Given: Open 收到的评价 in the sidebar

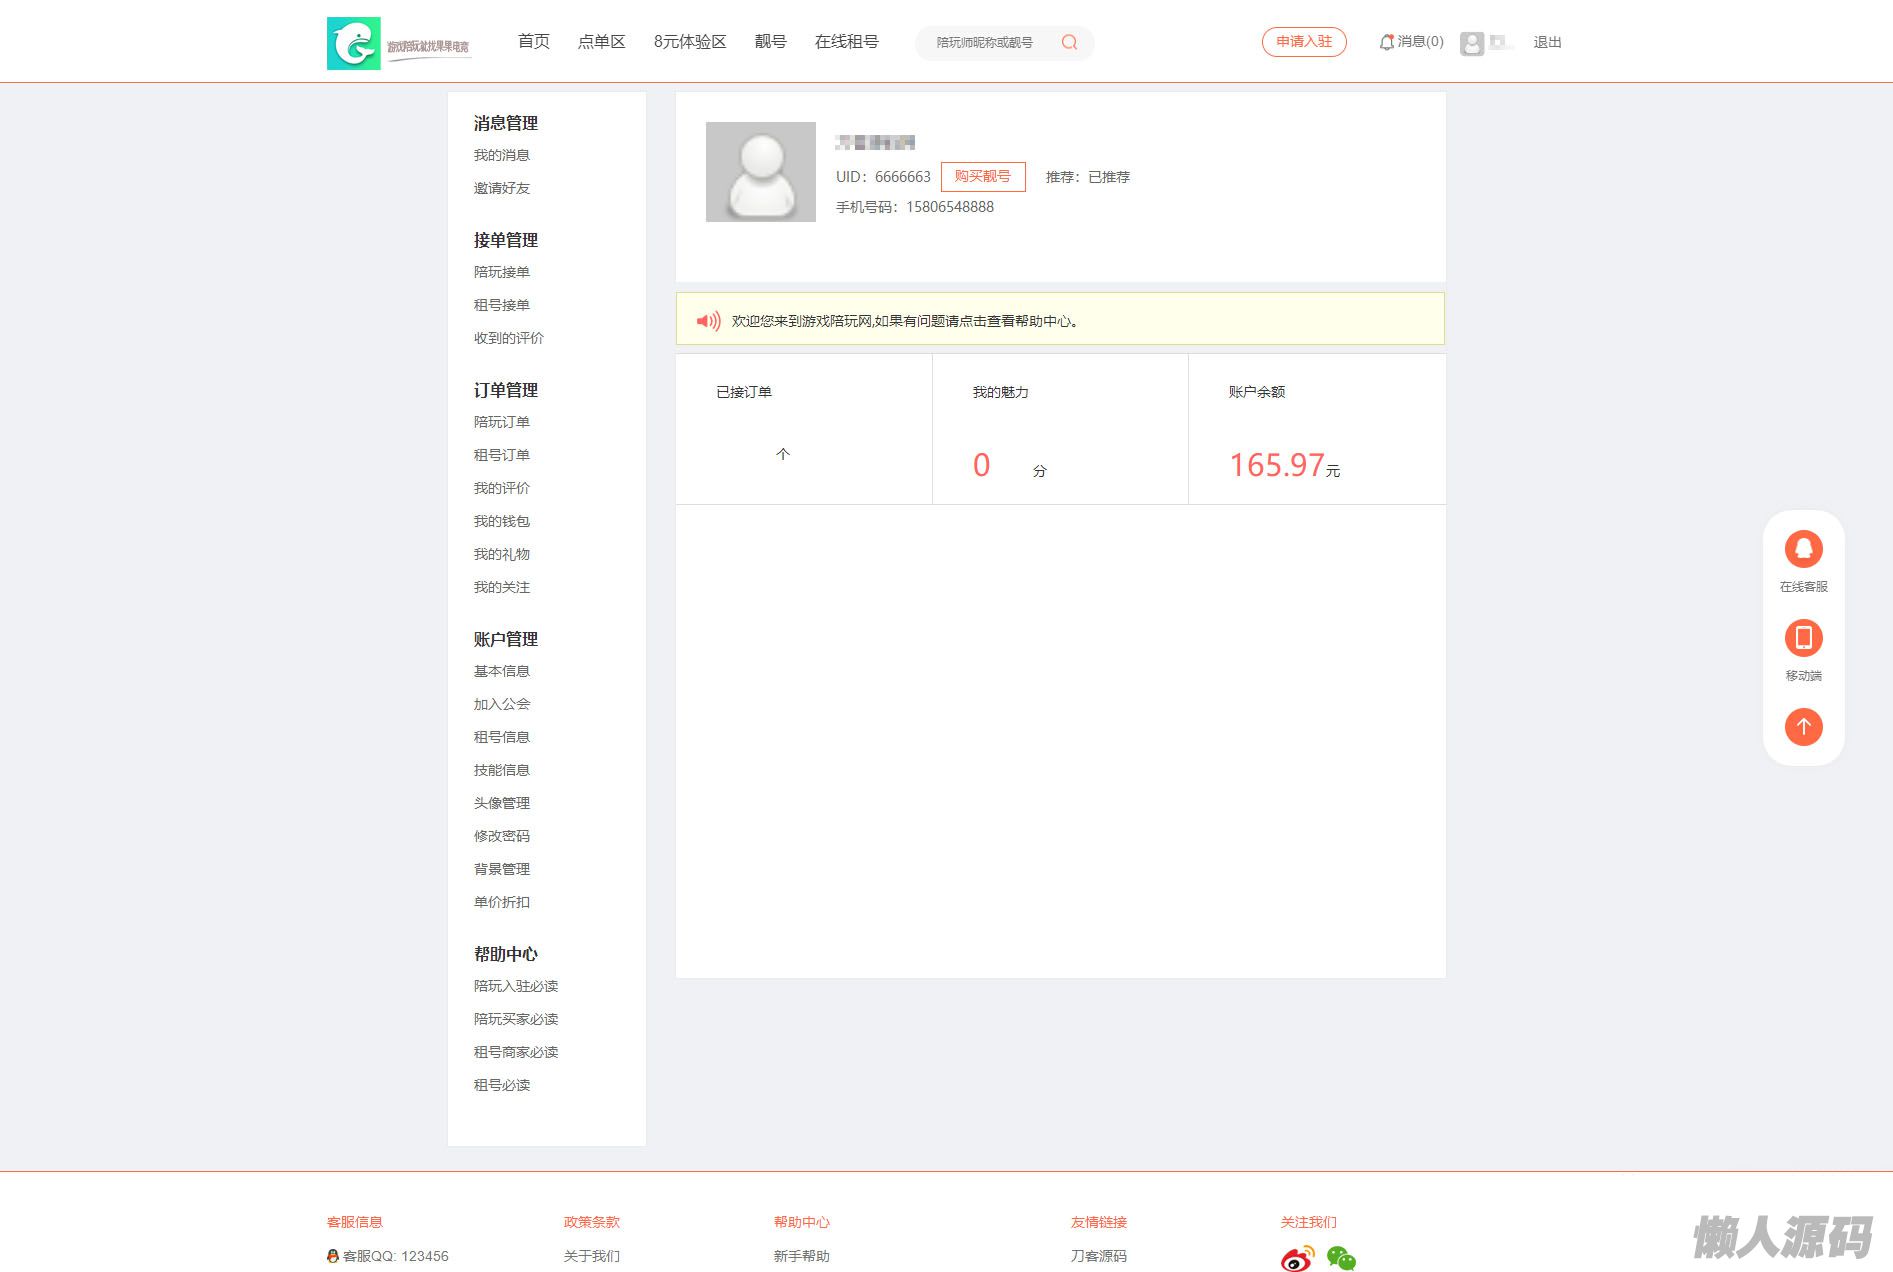Looking at the screenshot, I should click(509, 338).
